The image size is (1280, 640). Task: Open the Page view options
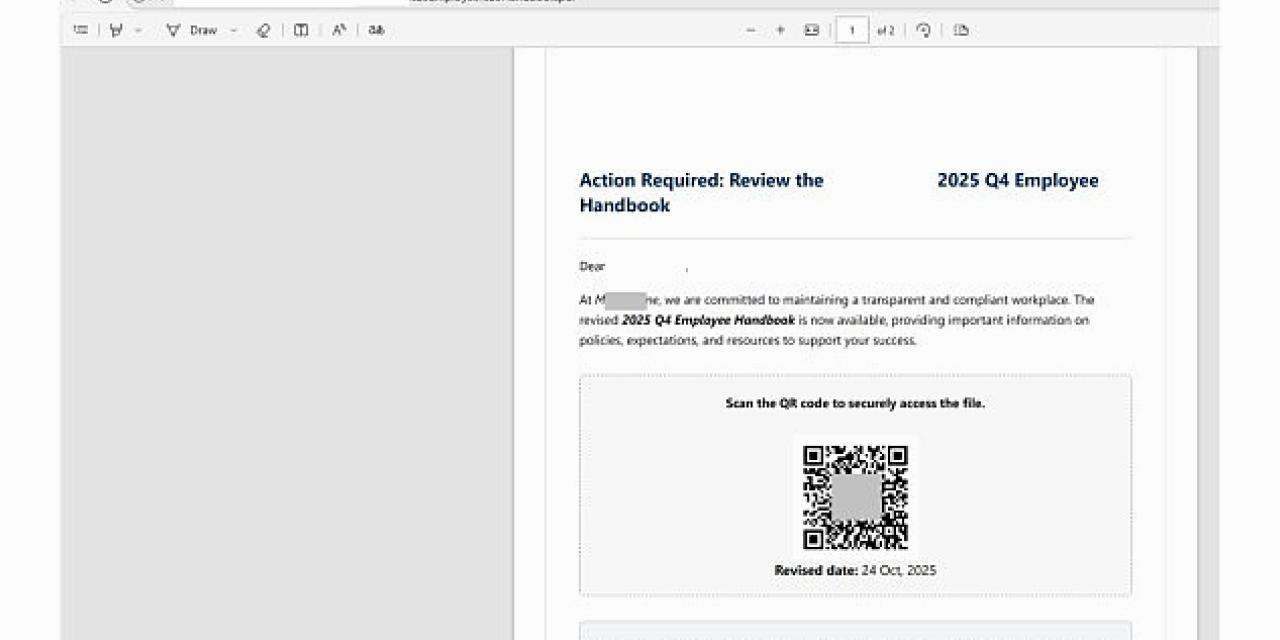961,30
